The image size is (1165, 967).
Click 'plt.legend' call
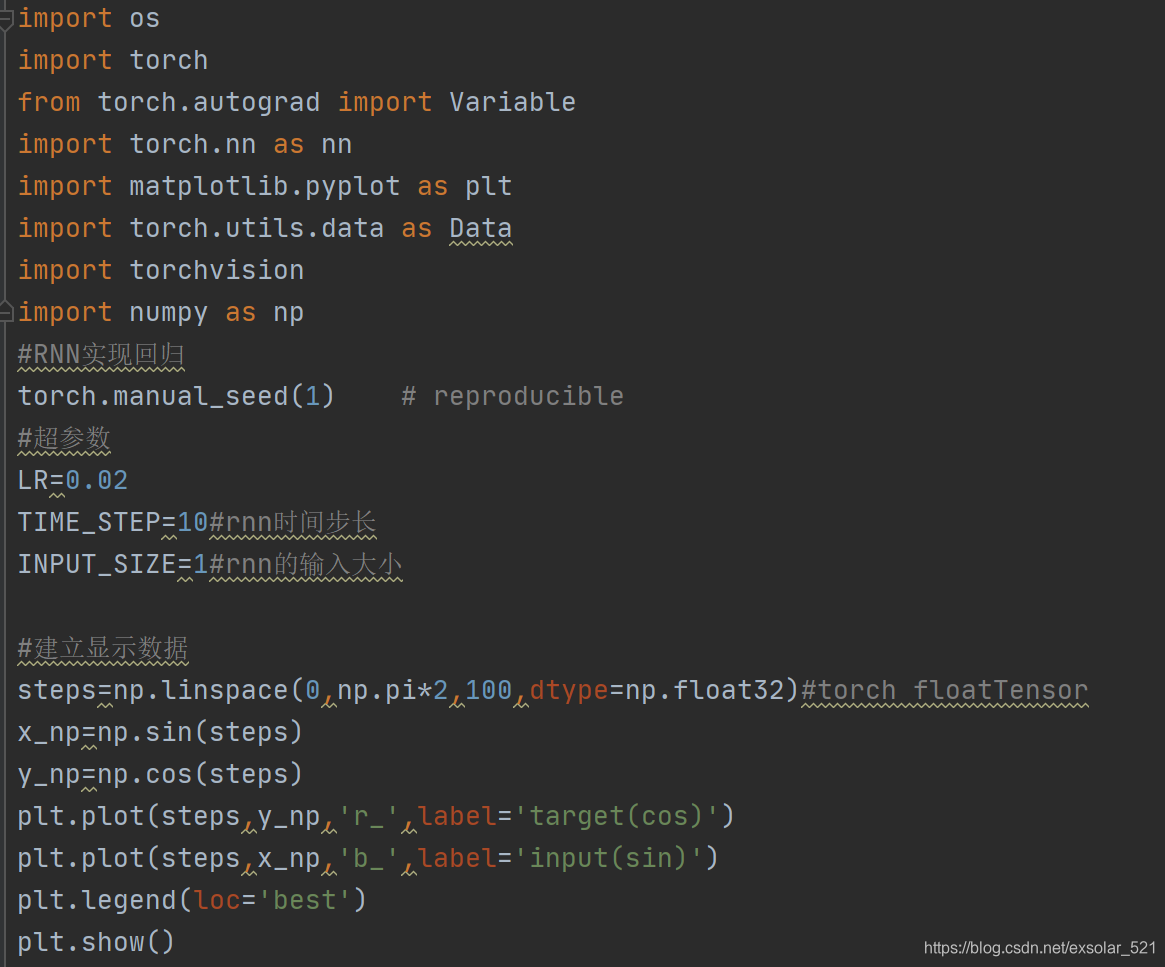97,900
